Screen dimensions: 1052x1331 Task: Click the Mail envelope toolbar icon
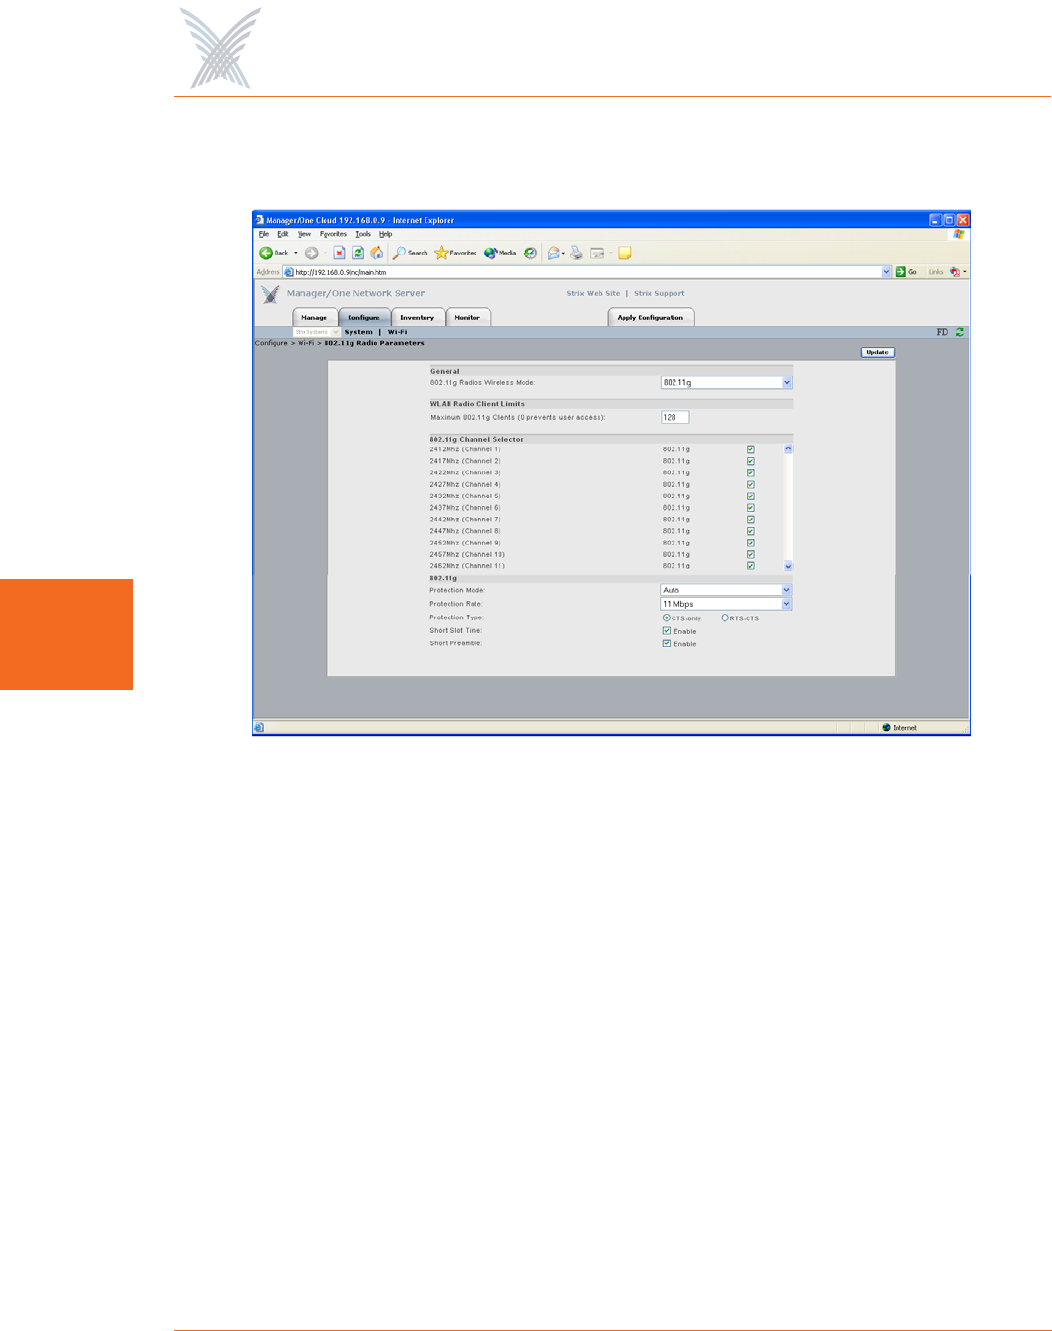tap(553, 253)
